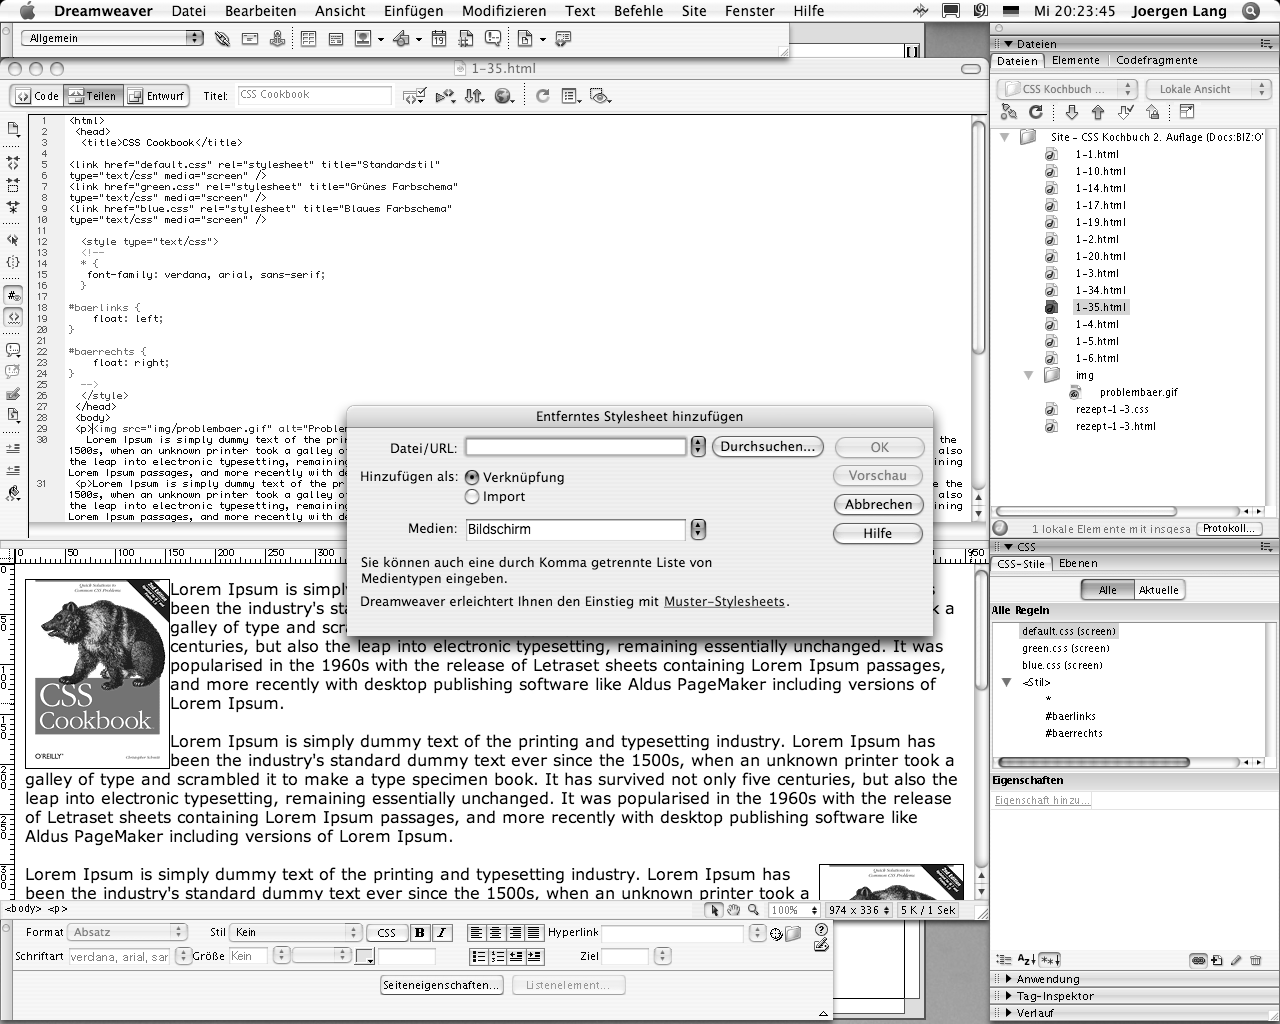Image resolution: width=1280 pixels, height=1024 pixels.
Task: Check in files lock icon
Action: point(1153,113)
